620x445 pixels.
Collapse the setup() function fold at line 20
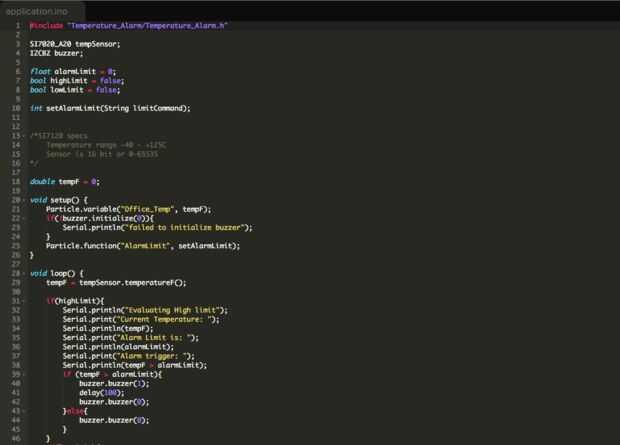(24, 200)
